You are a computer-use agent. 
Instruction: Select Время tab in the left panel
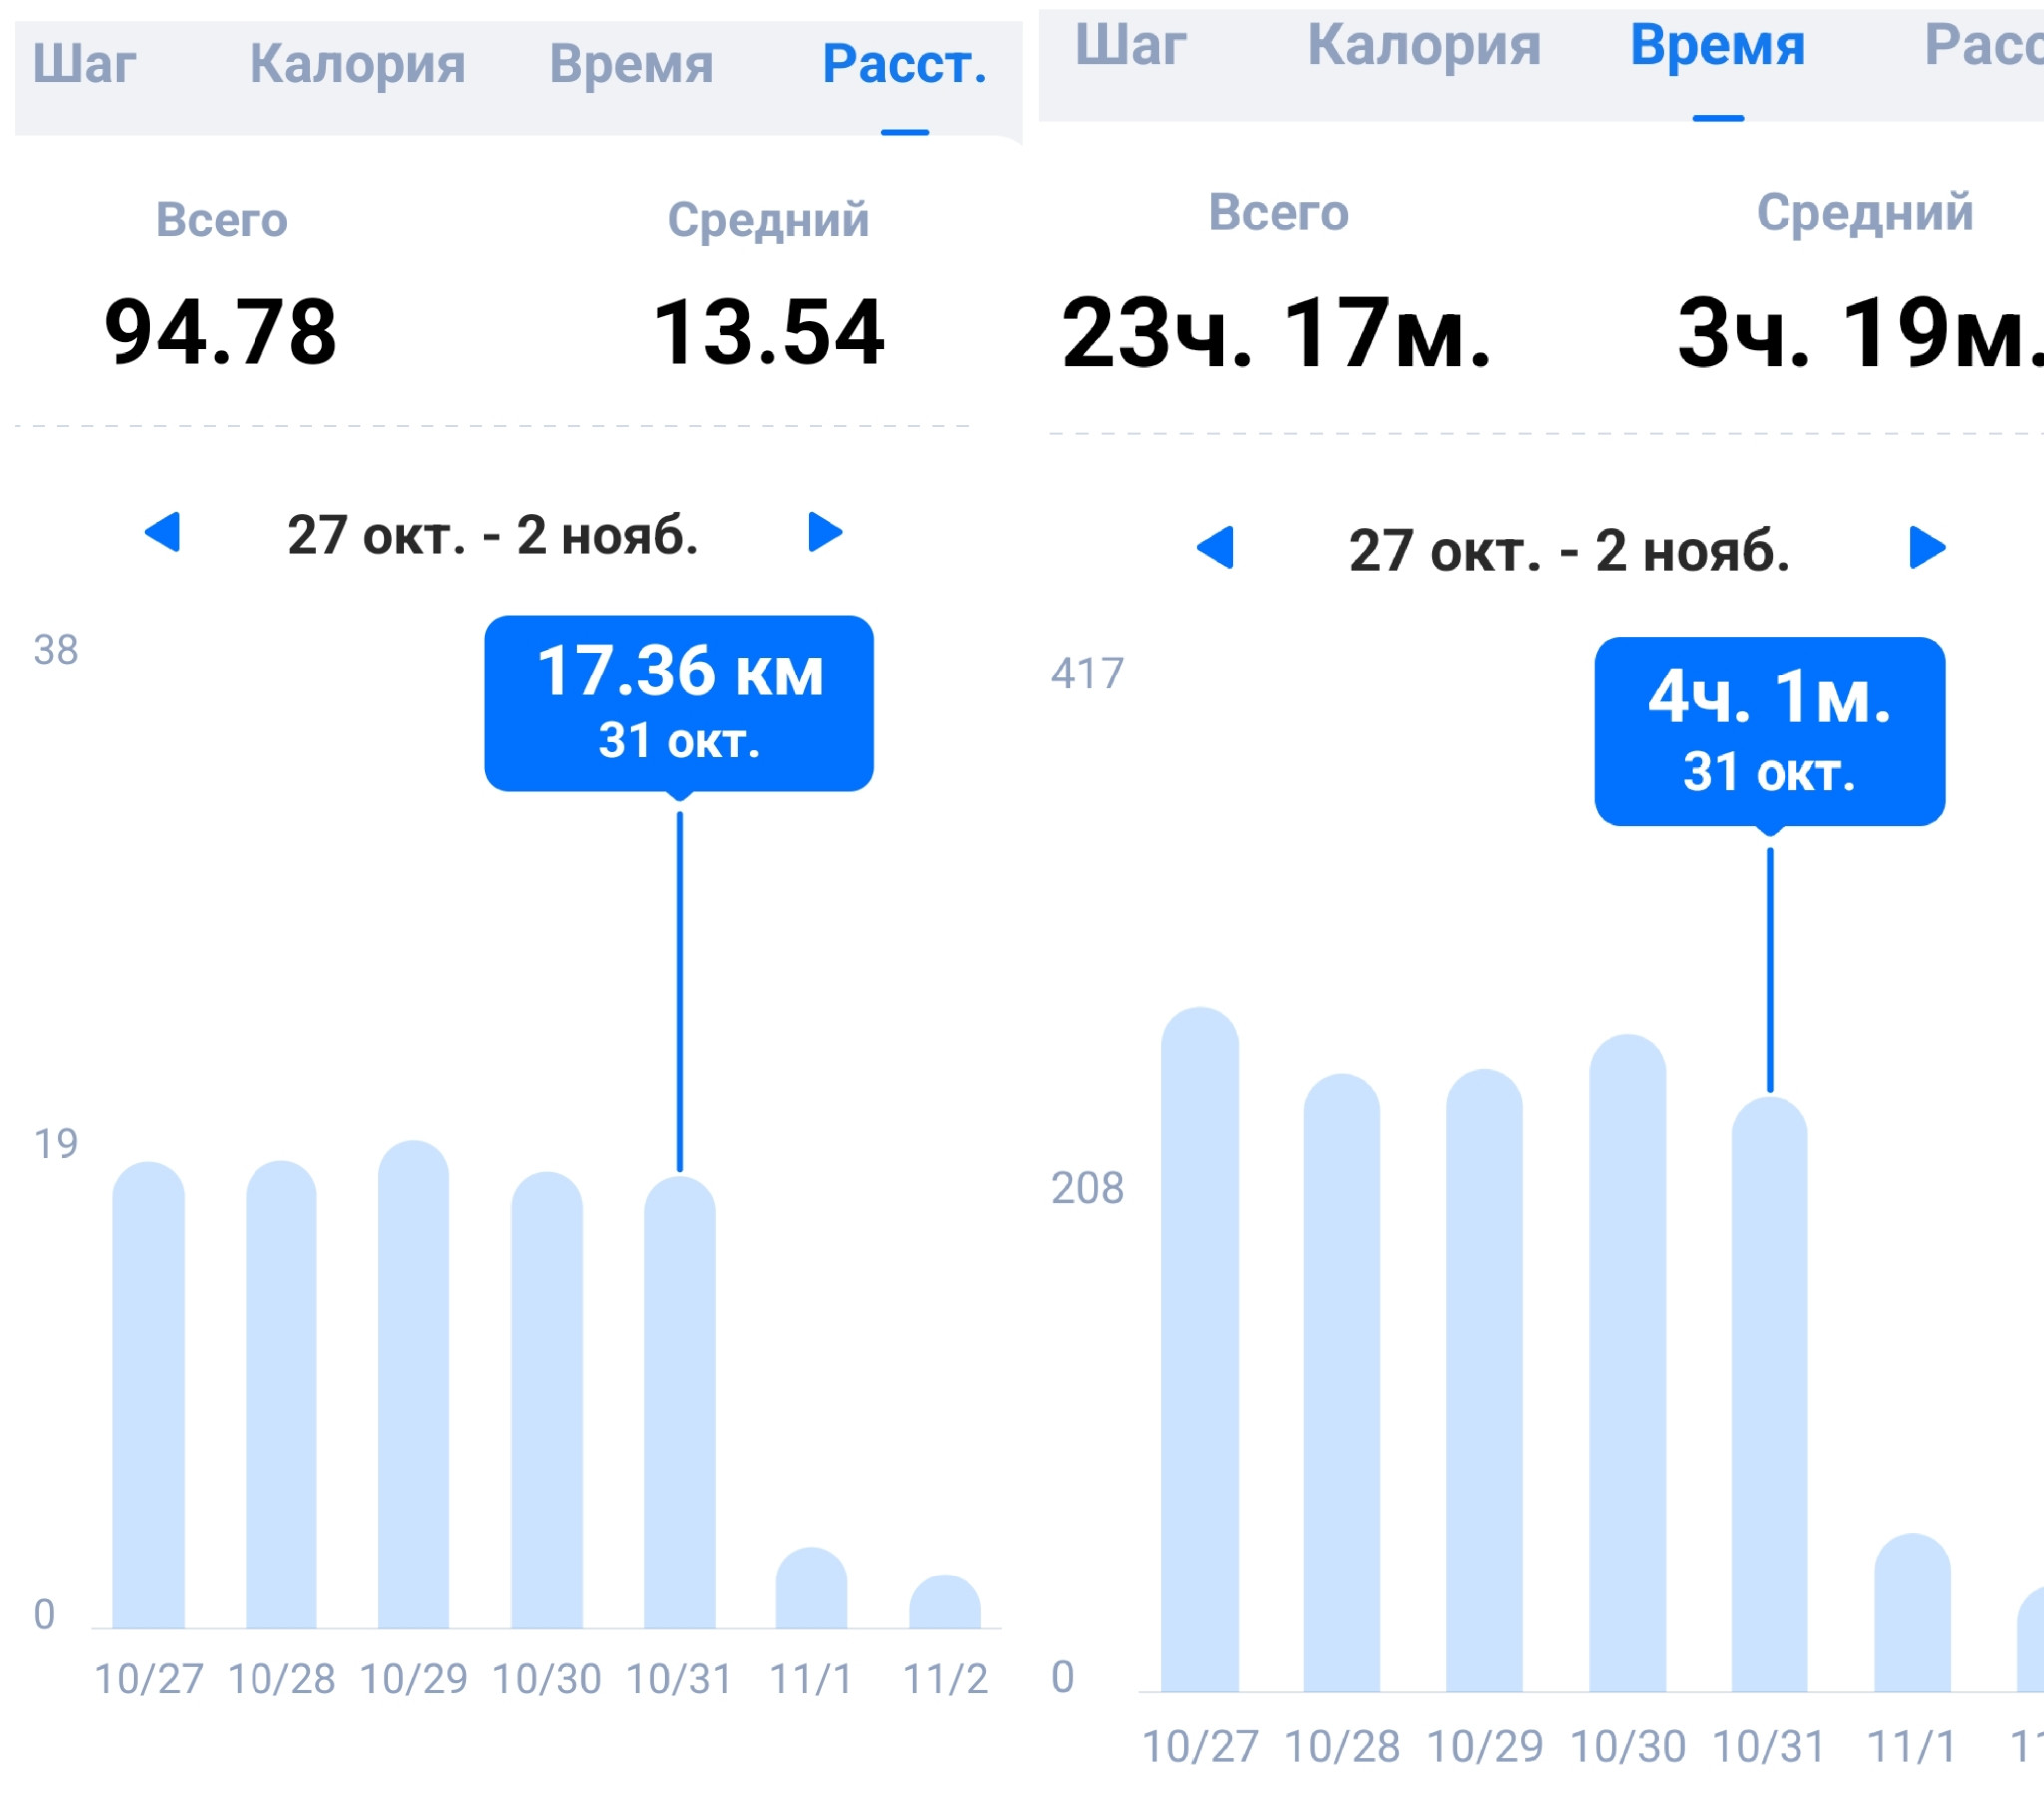[631, 65]
